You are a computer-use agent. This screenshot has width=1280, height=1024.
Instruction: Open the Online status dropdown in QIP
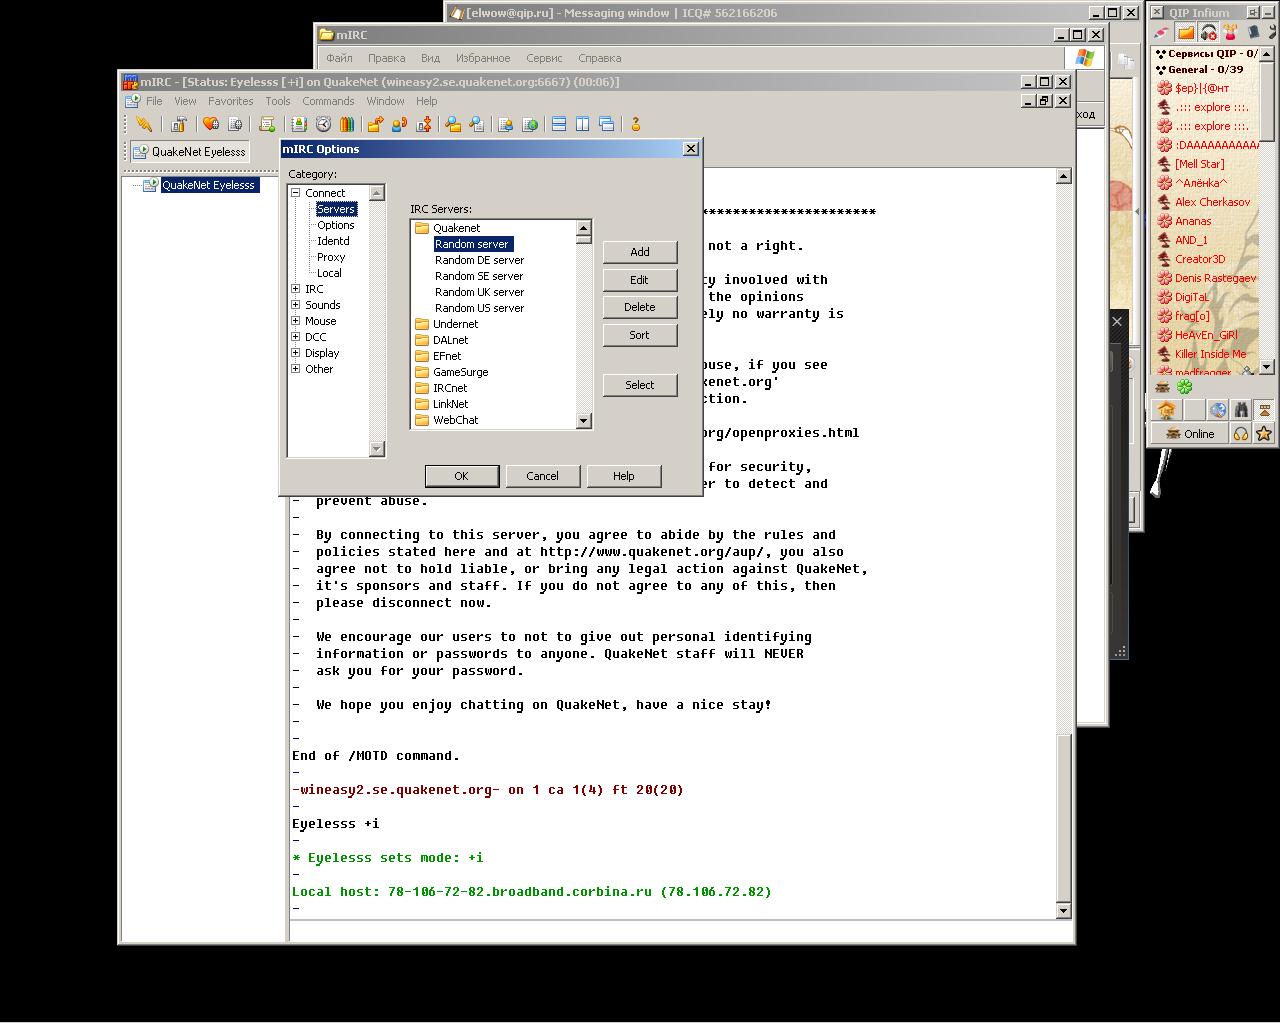[x=1189, y=433]
